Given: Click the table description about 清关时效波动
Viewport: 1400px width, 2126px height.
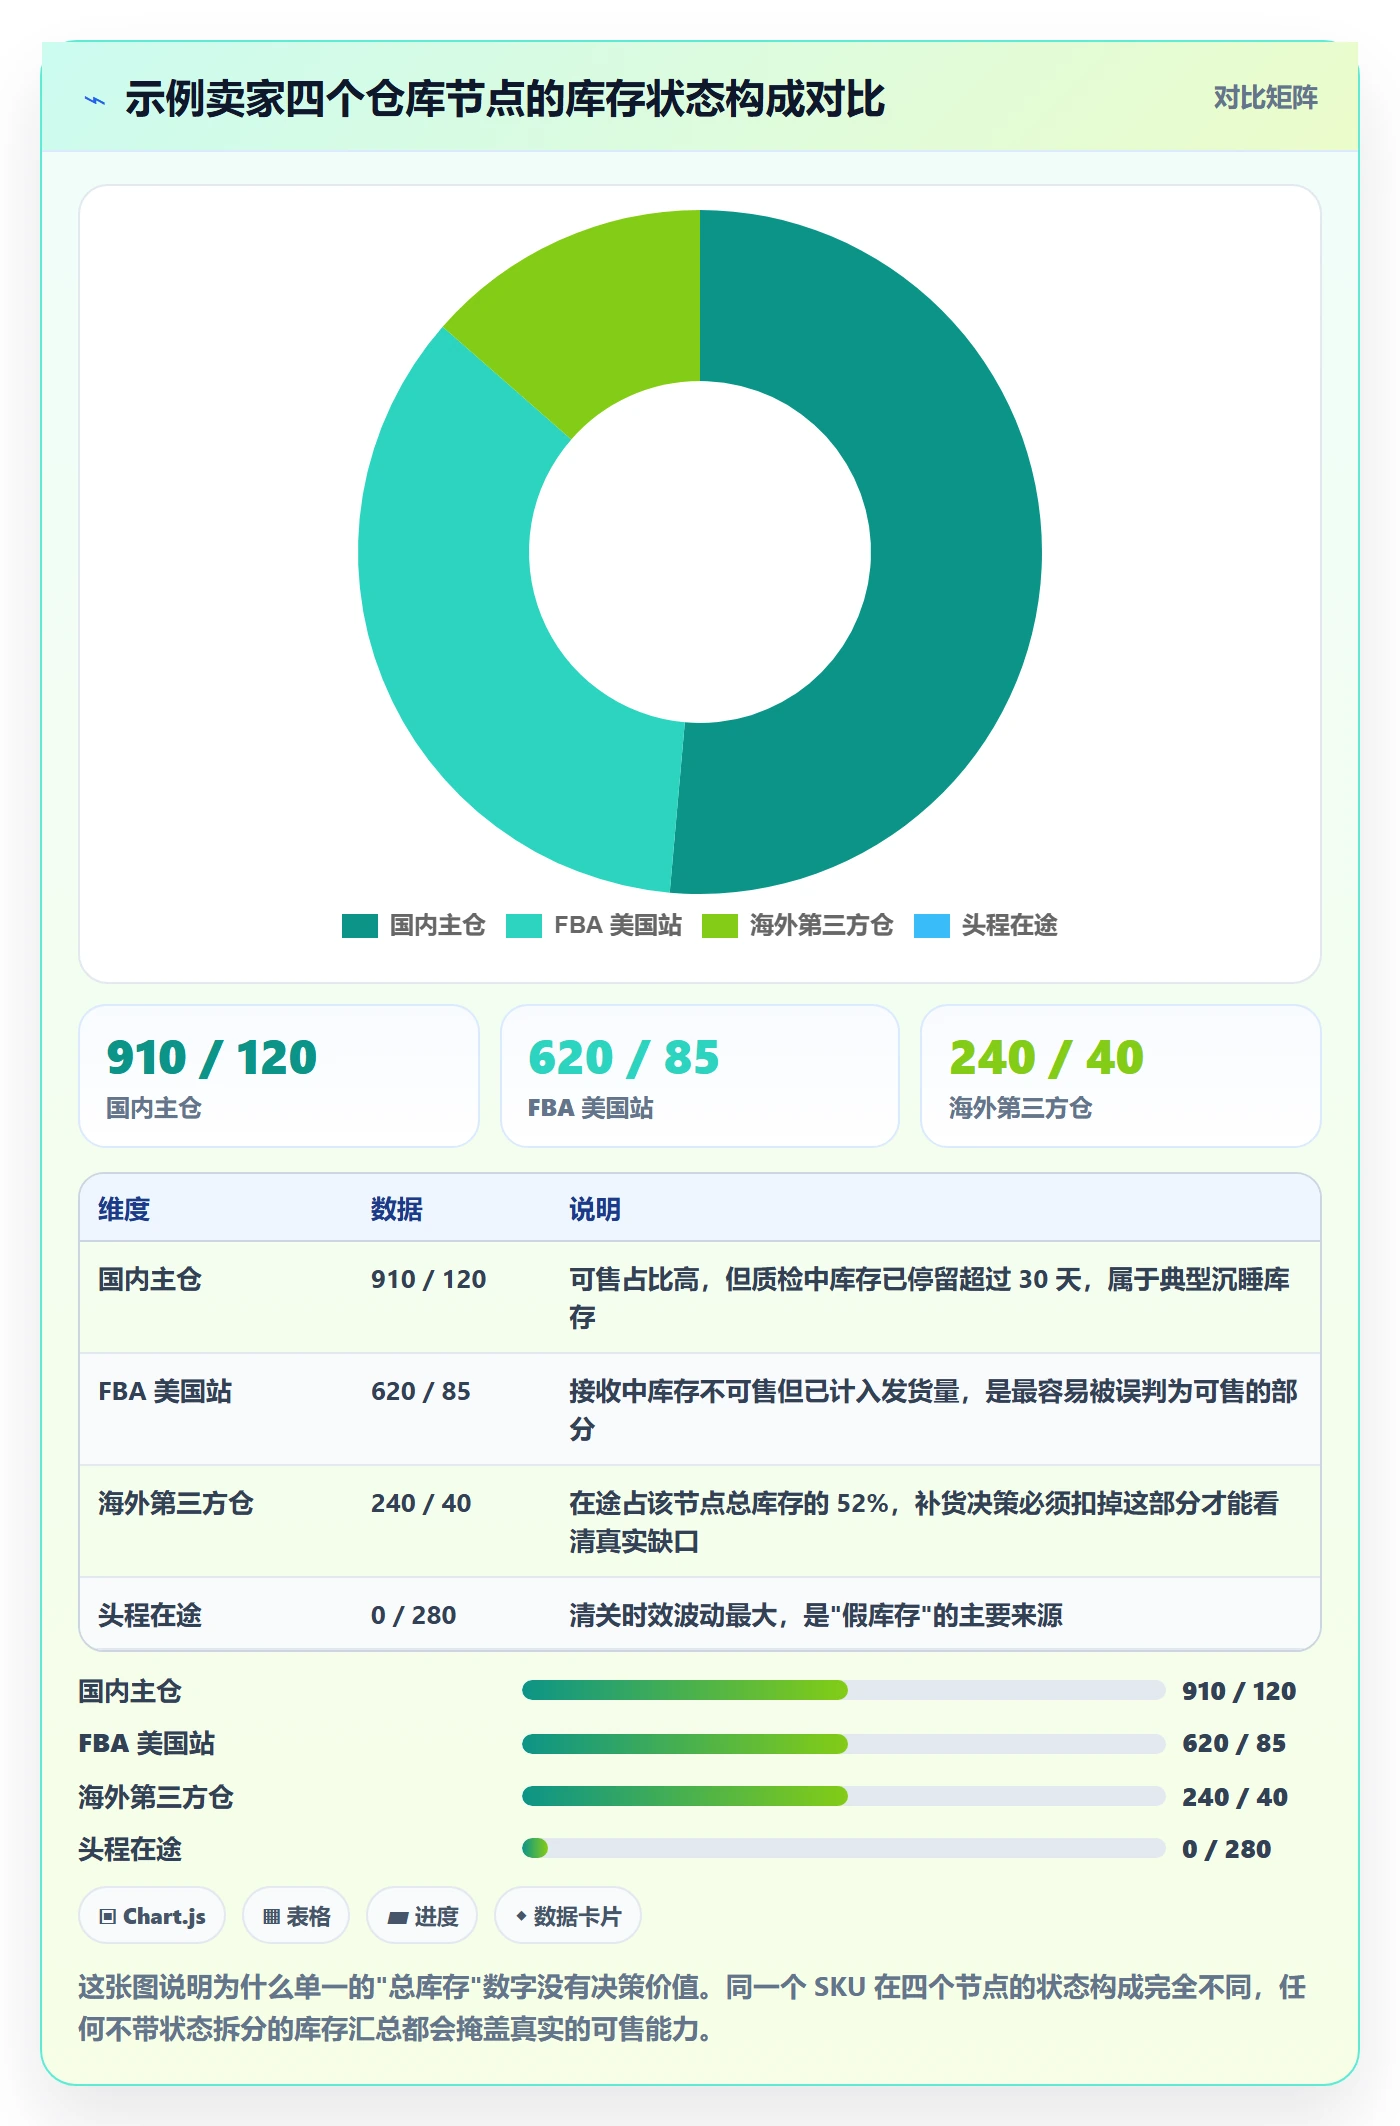Looking at the screenshot, I should 816,1615.
